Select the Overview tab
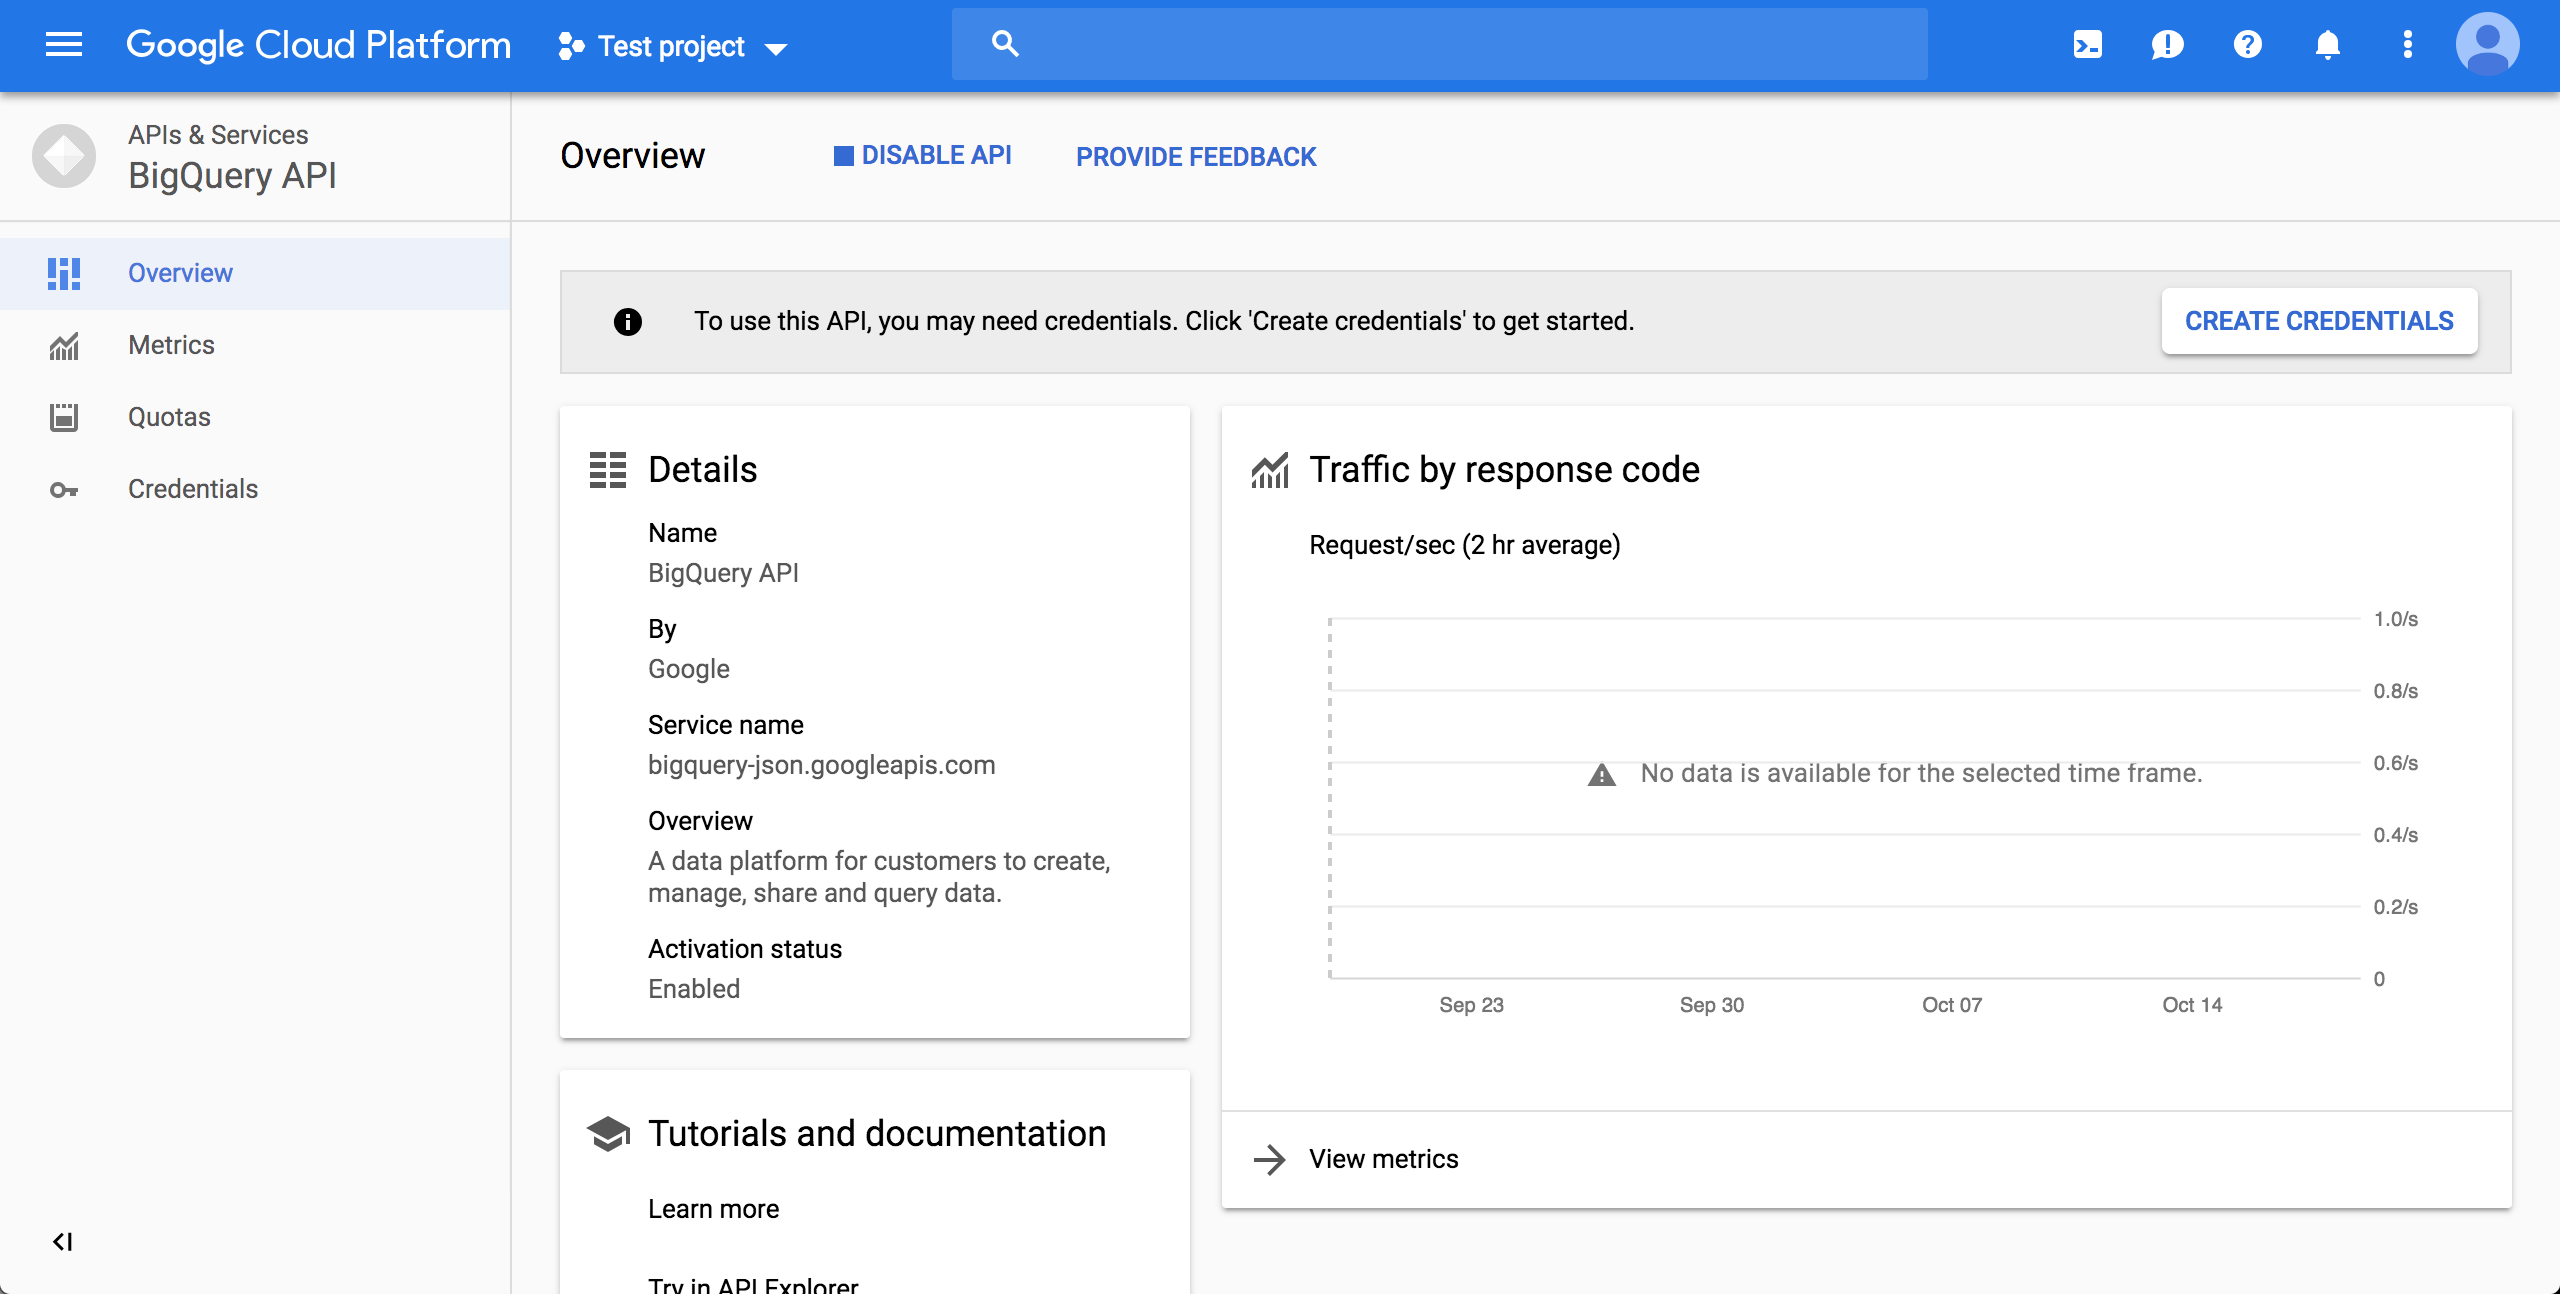The width and height of the screenshot is (2560, 1294). tap(181, 272)
